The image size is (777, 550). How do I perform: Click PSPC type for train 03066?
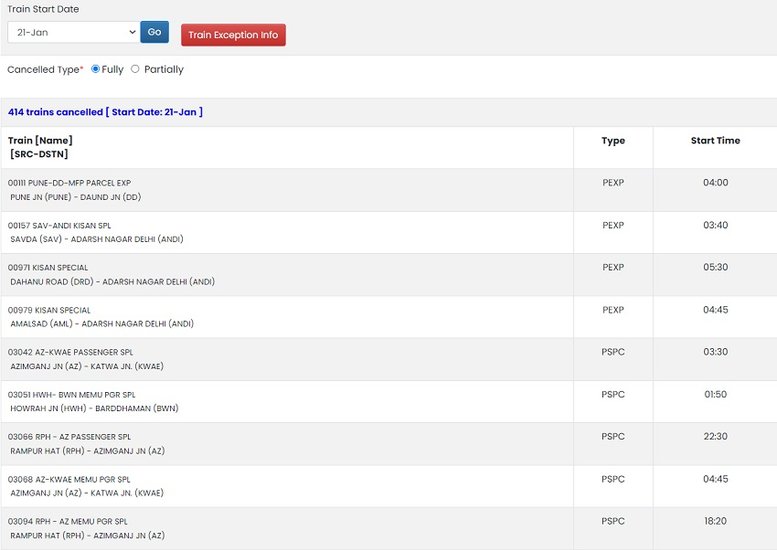point(613,437)
